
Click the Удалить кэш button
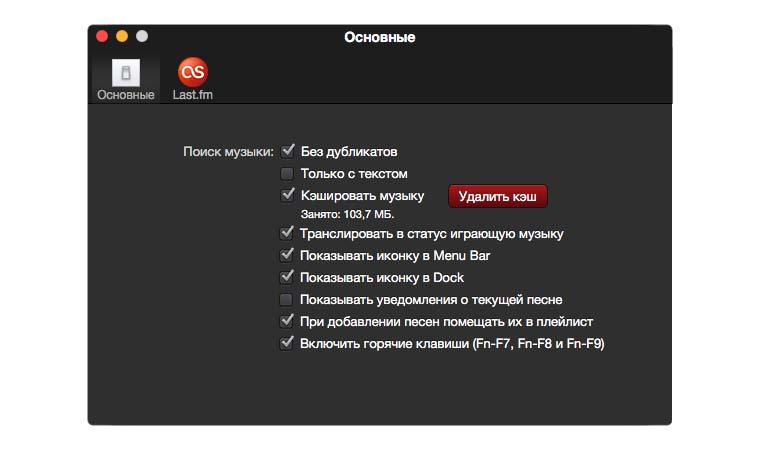[498, 196]
